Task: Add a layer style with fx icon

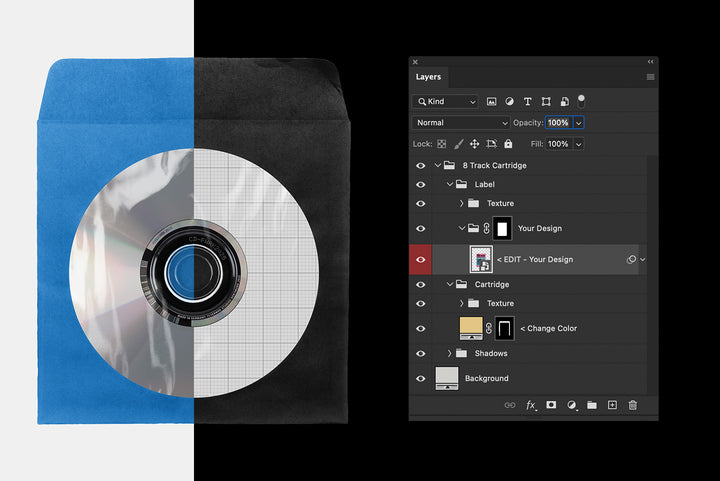Action: point(531,405)
